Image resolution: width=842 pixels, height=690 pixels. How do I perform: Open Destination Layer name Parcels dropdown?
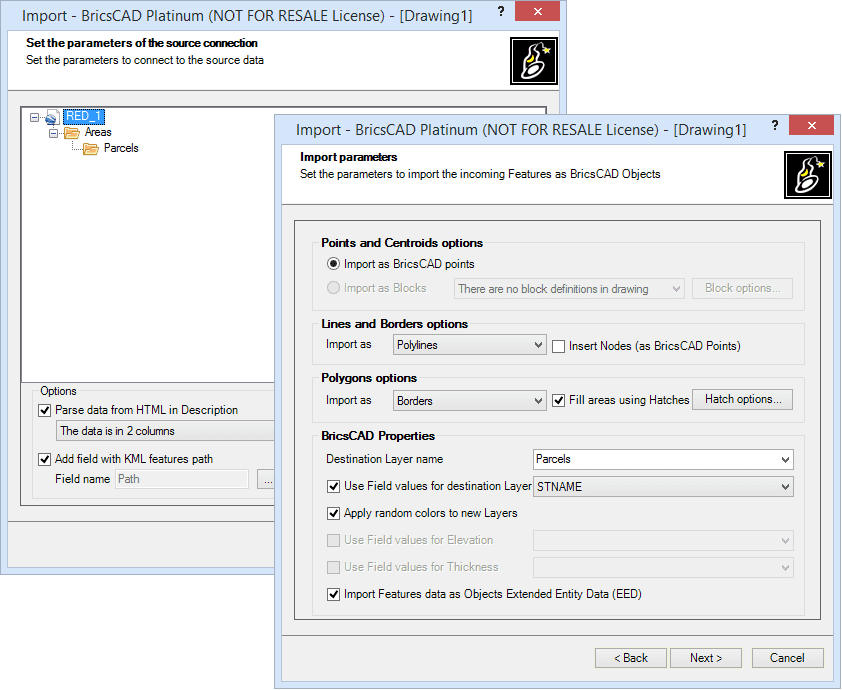click(663, 460)
